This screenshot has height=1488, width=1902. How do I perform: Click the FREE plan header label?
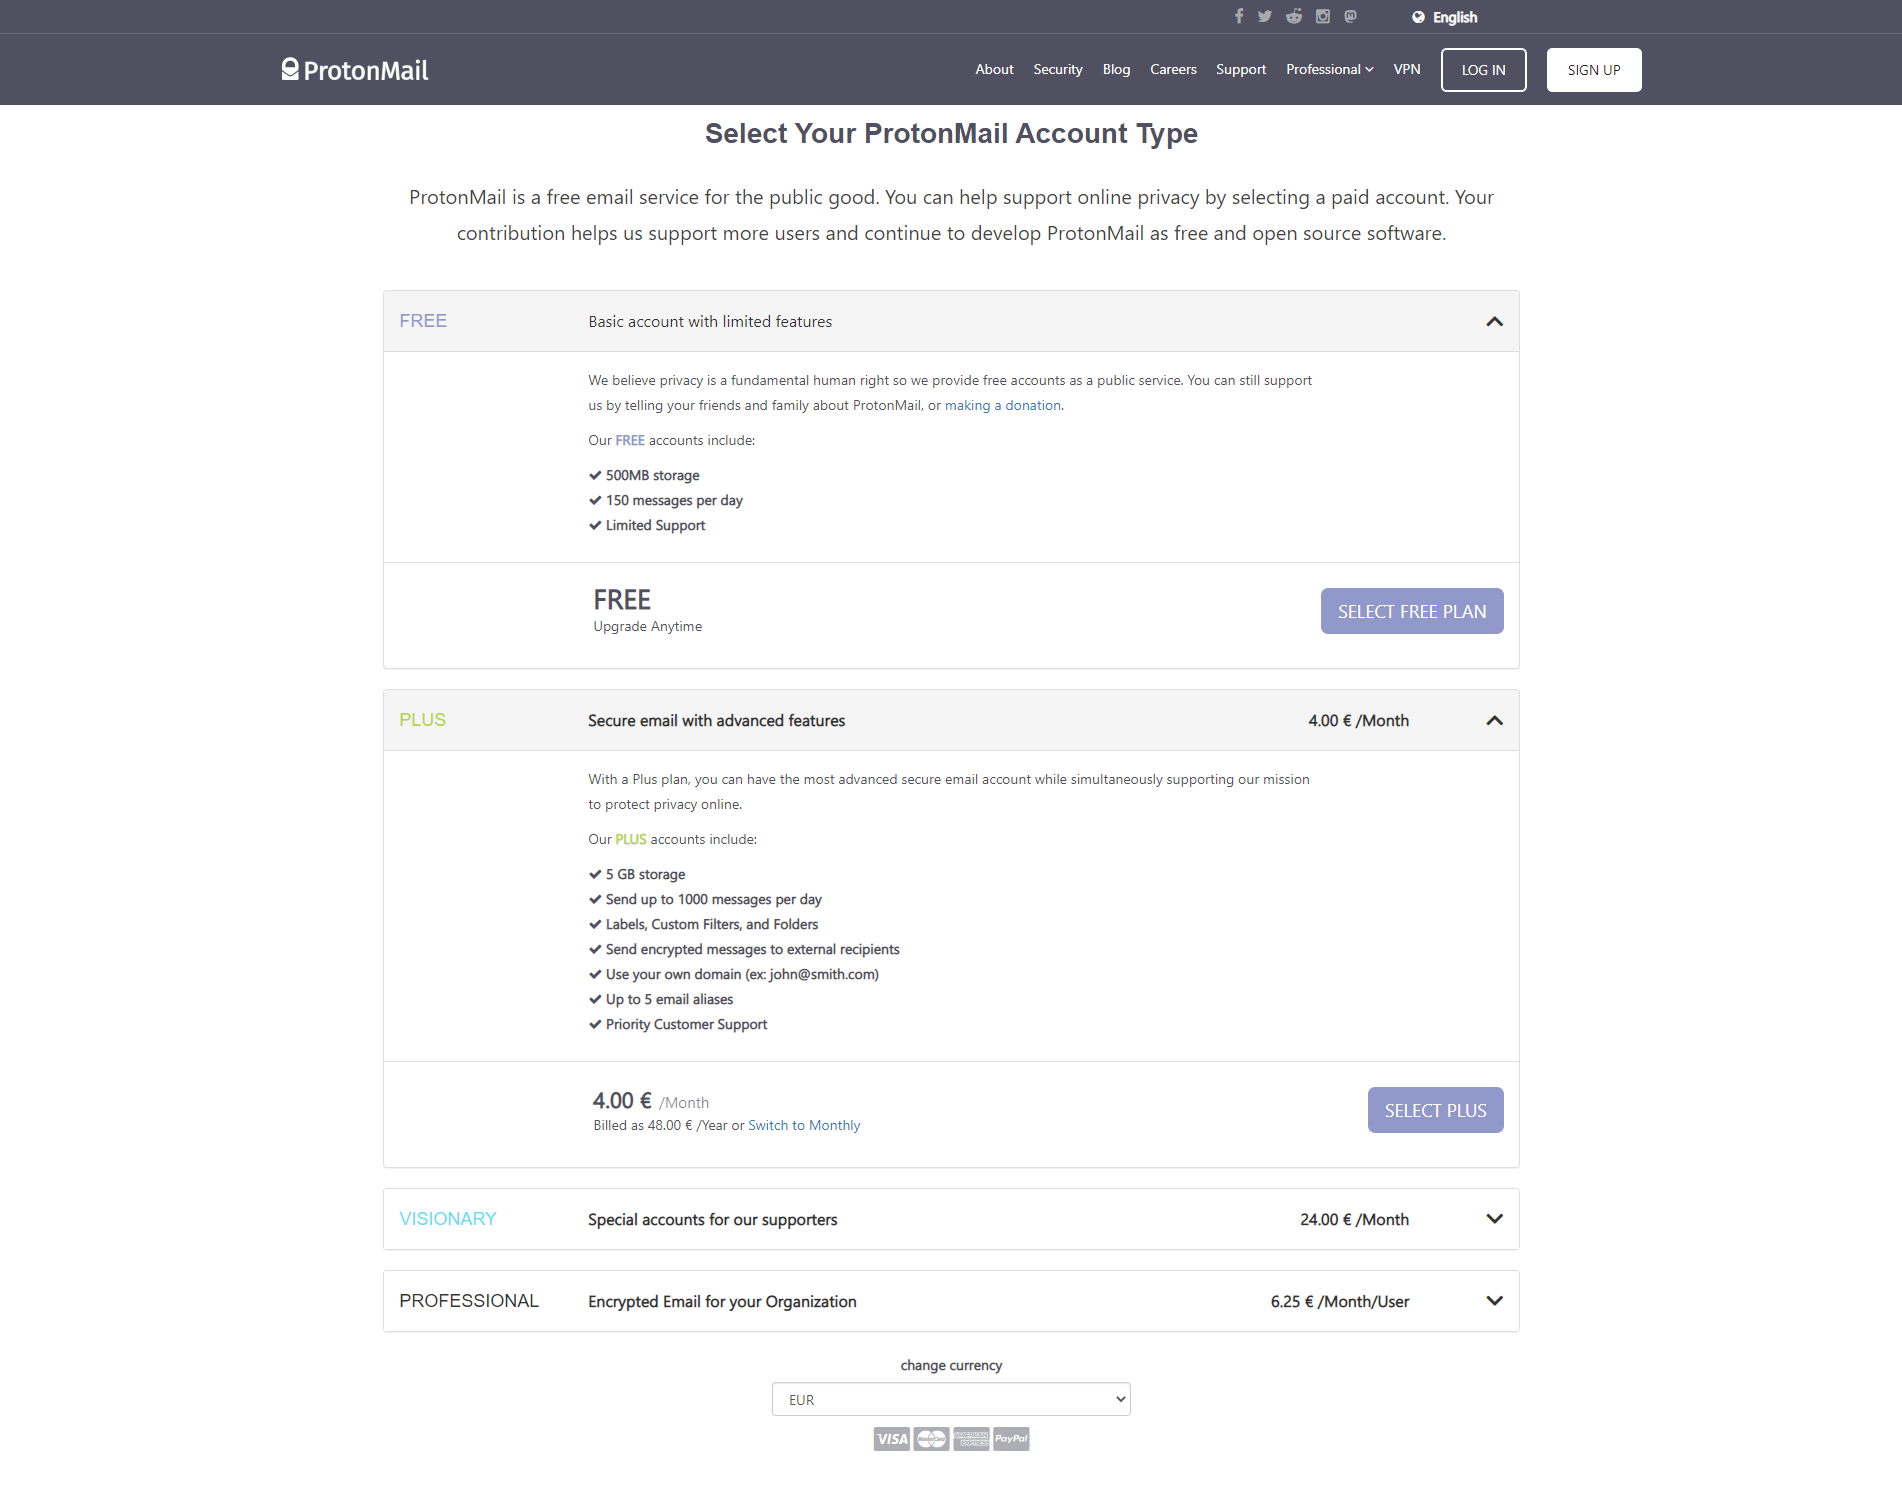point(423,321)
